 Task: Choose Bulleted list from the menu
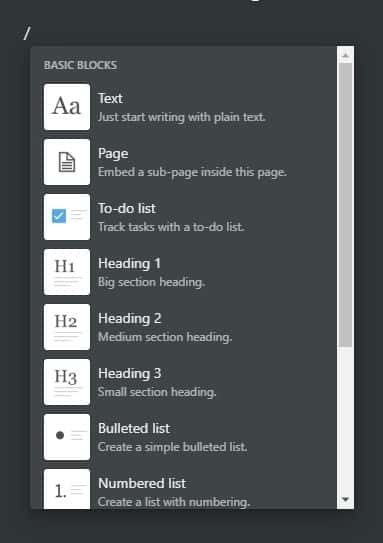pos(184,437)
